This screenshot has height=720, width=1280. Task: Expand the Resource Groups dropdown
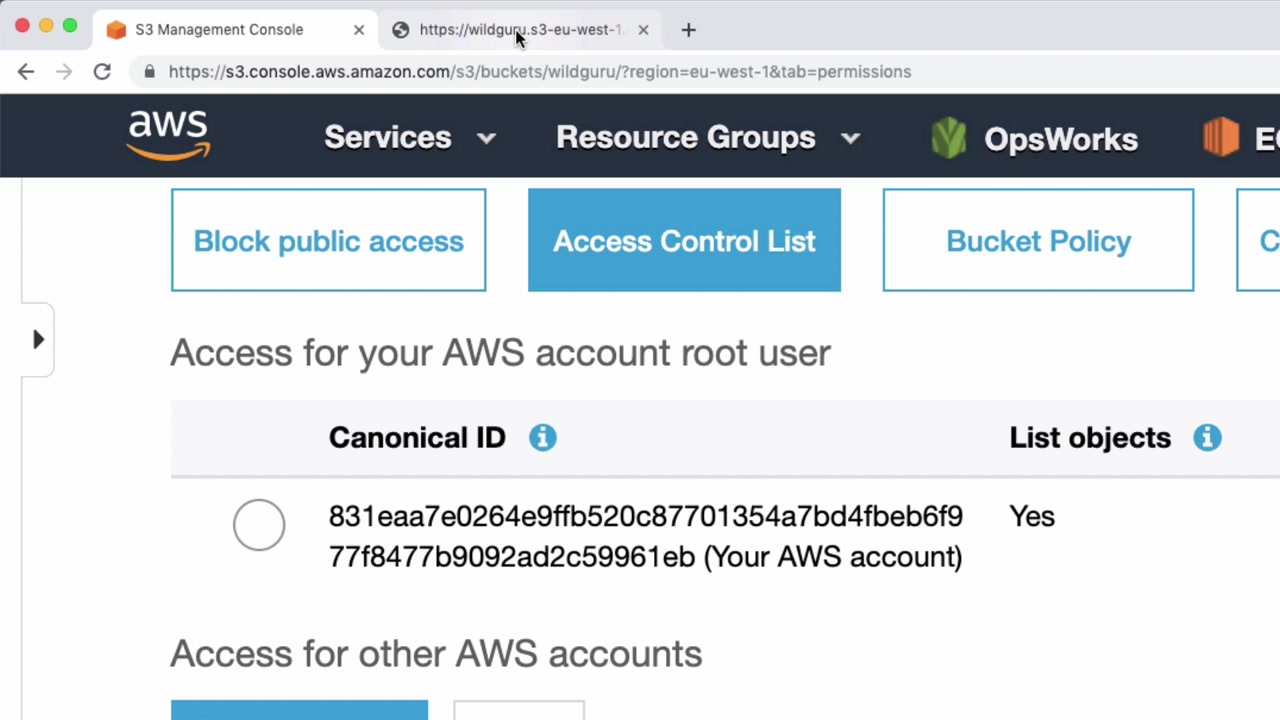tap(707, 138)
